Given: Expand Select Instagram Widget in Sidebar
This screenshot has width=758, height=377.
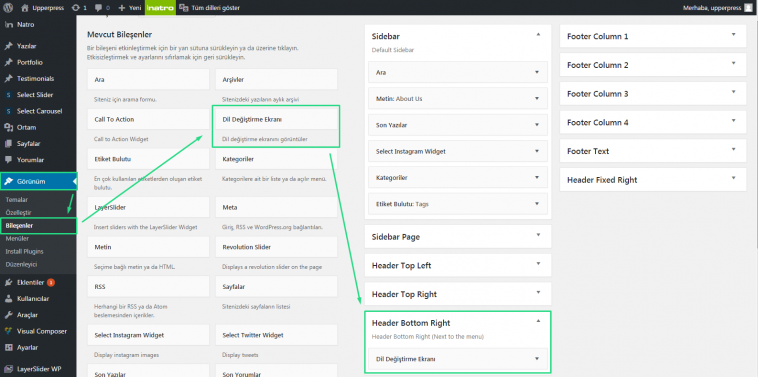Looking at the screenshot, I should (537, 151).
